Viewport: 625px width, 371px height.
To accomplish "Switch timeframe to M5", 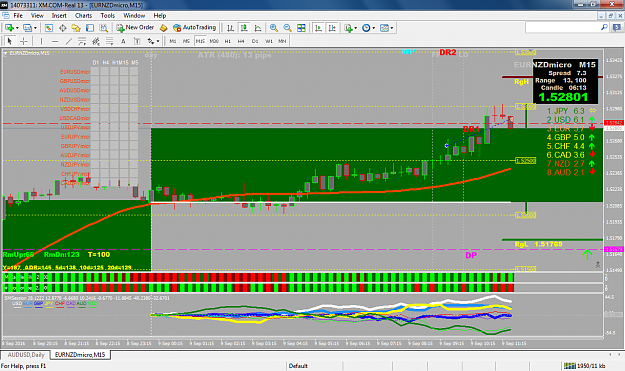I will pyautogui.click(x=186, y=41).
